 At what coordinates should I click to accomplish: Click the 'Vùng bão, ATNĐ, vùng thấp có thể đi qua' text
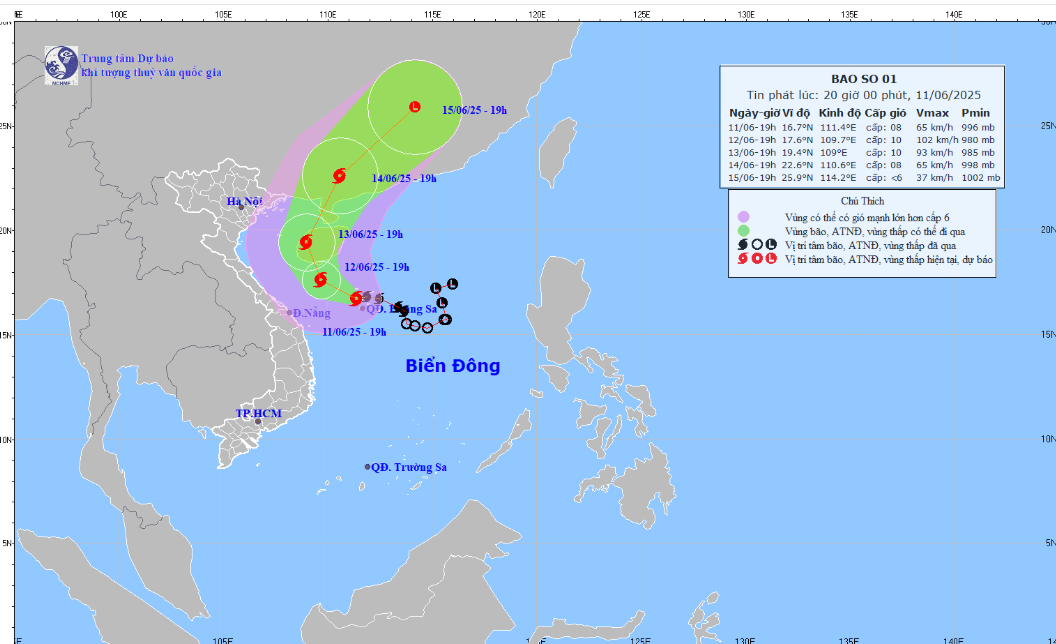click(875, 231)
